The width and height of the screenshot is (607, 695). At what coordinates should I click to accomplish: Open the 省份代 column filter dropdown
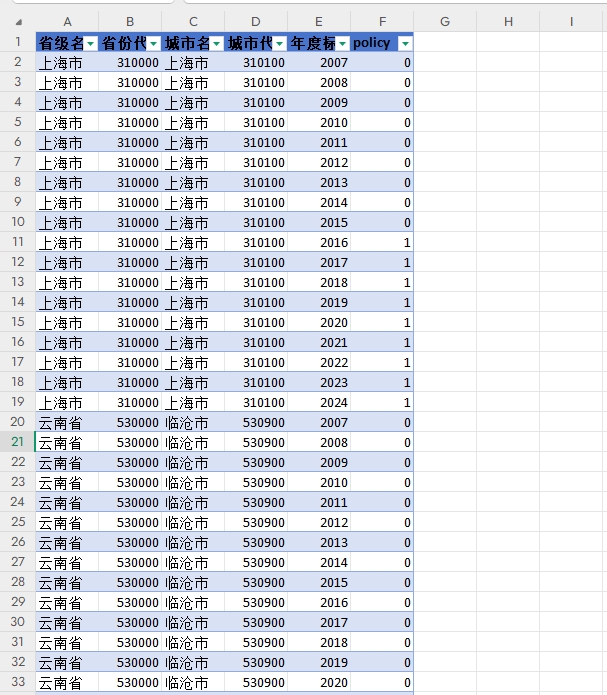[x=153, y=43]
